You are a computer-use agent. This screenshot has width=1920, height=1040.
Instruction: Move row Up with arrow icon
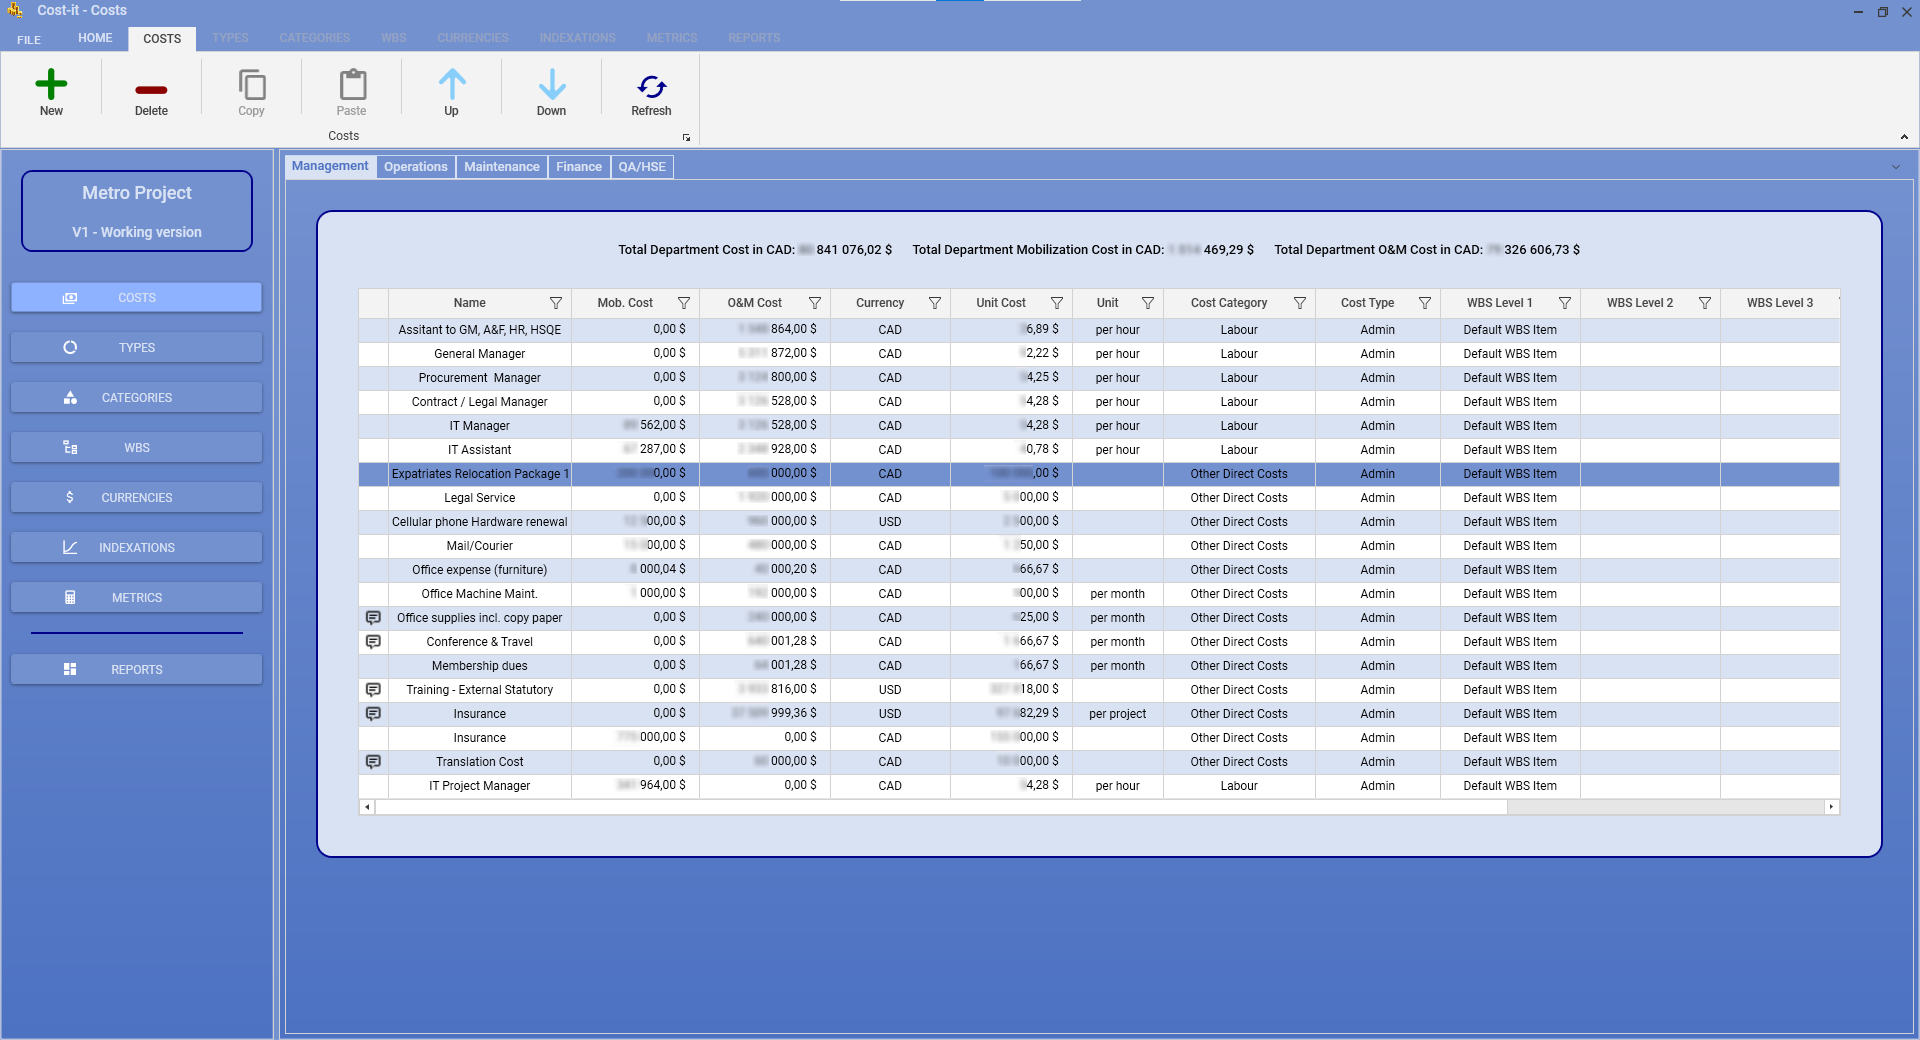pyautogui.click(x=452, y=85)
